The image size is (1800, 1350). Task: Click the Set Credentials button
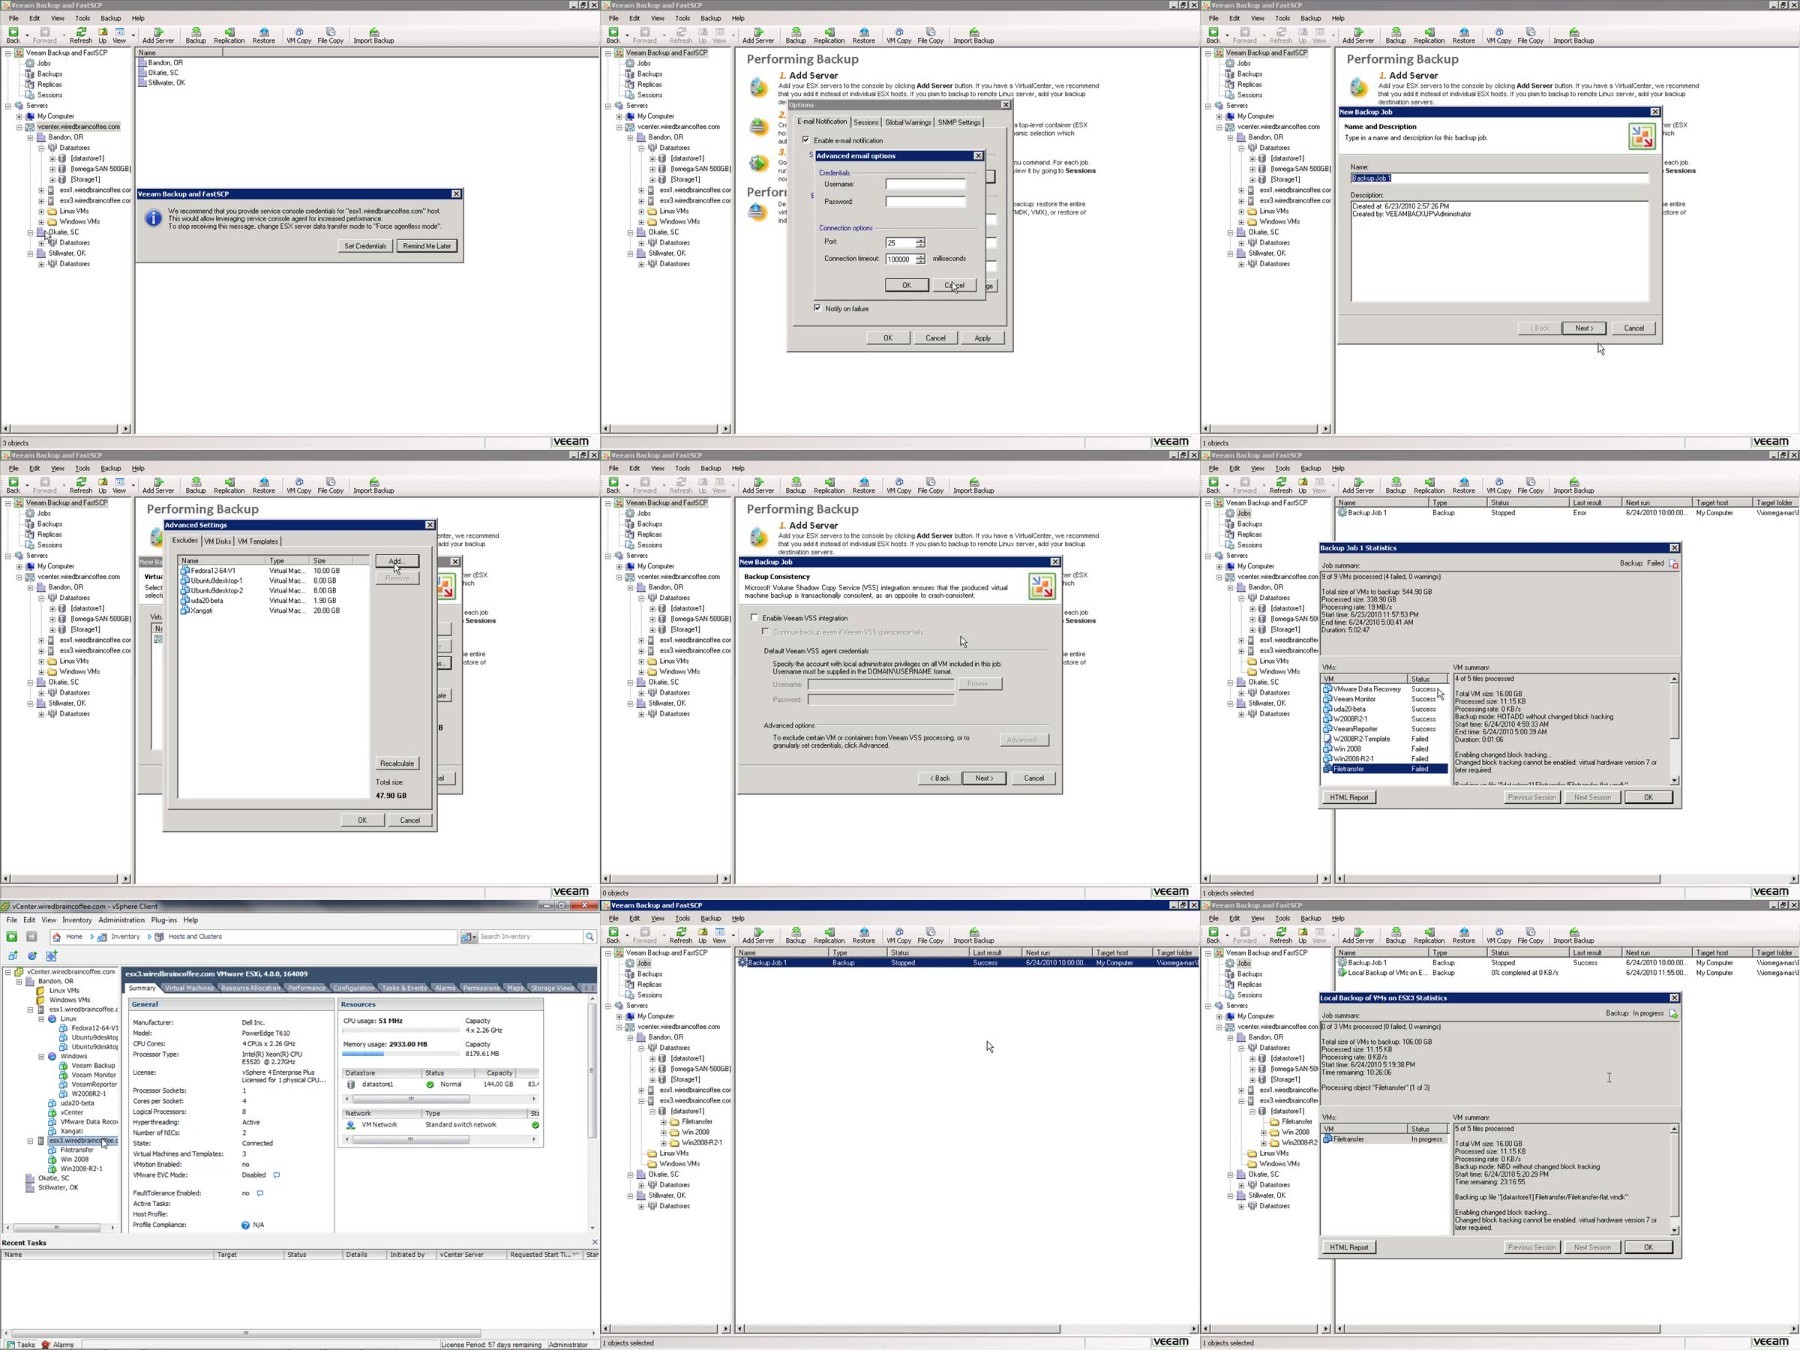(x=365, y=246)
